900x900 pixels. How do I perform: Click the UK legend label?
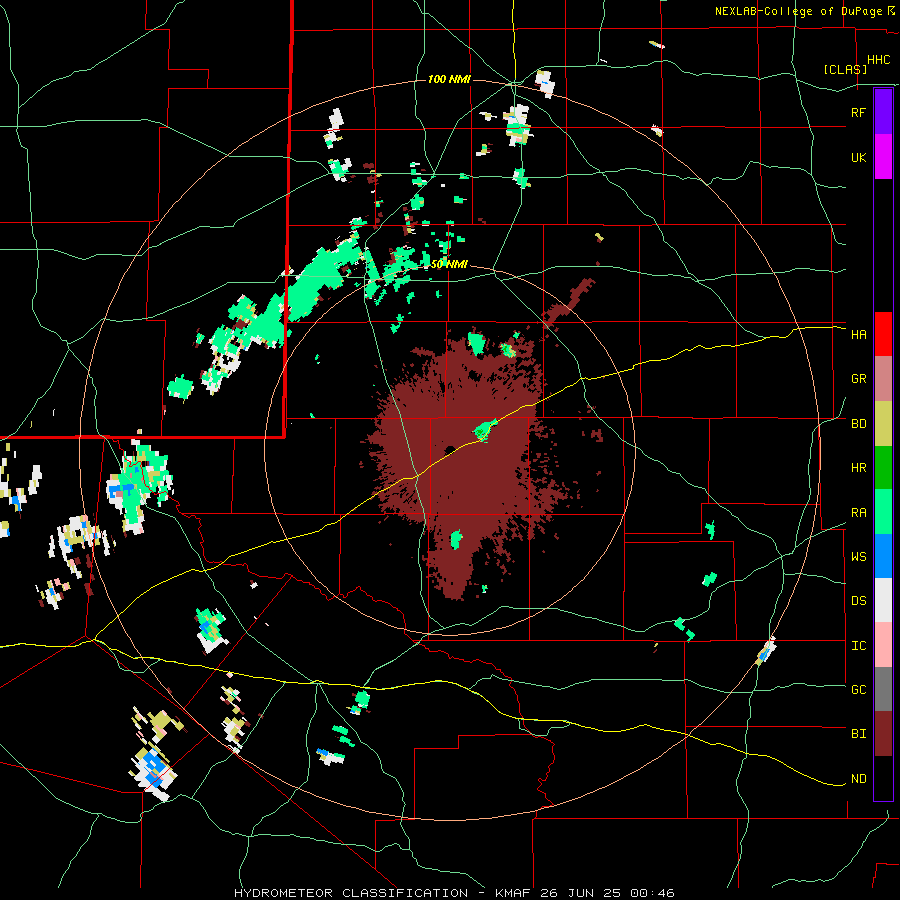pyautogui.click(x=858, y=157)
